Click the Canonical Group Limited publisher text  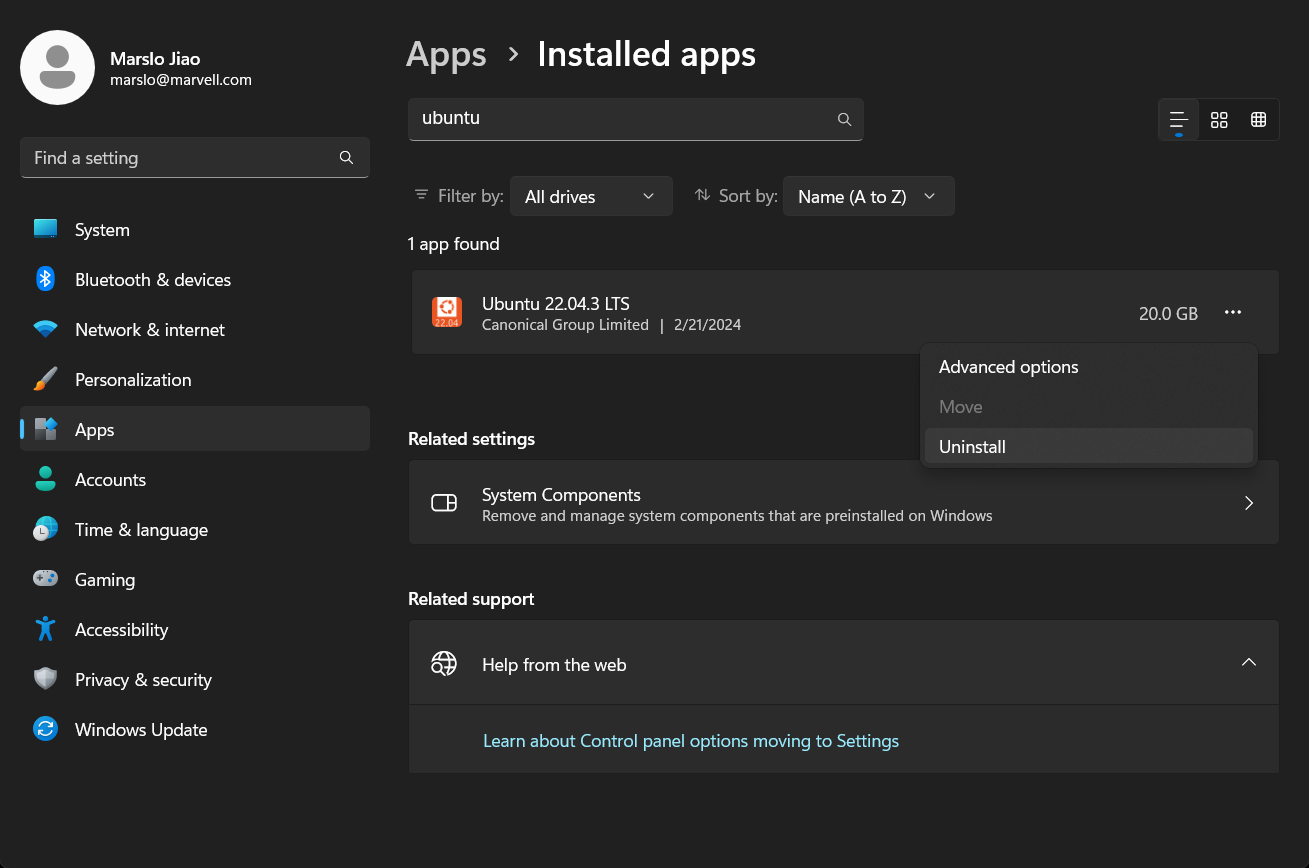[x=565, y=325]
